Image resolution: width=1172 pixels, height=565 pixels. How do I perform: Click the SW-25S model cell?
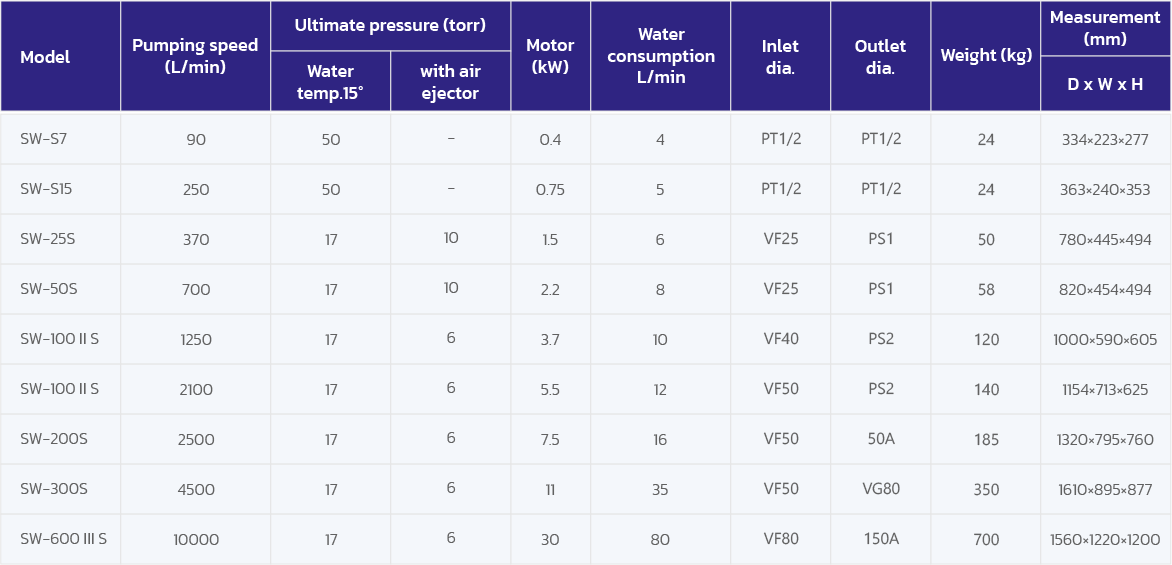click(x=49, y=239)
